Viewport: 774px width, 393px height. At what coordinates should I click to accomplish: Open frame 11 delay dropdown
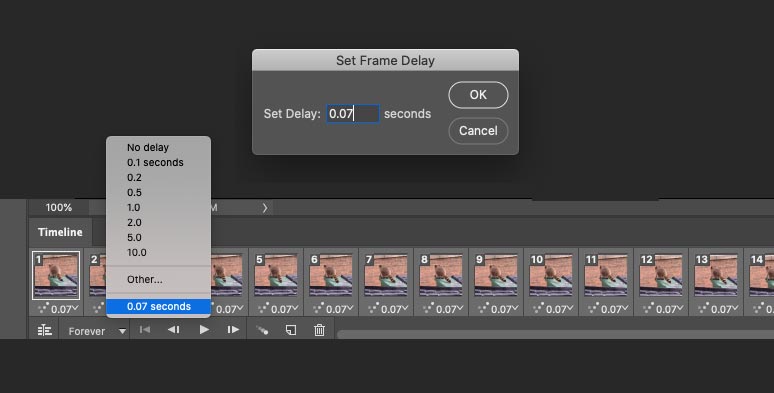click(615, 309)
